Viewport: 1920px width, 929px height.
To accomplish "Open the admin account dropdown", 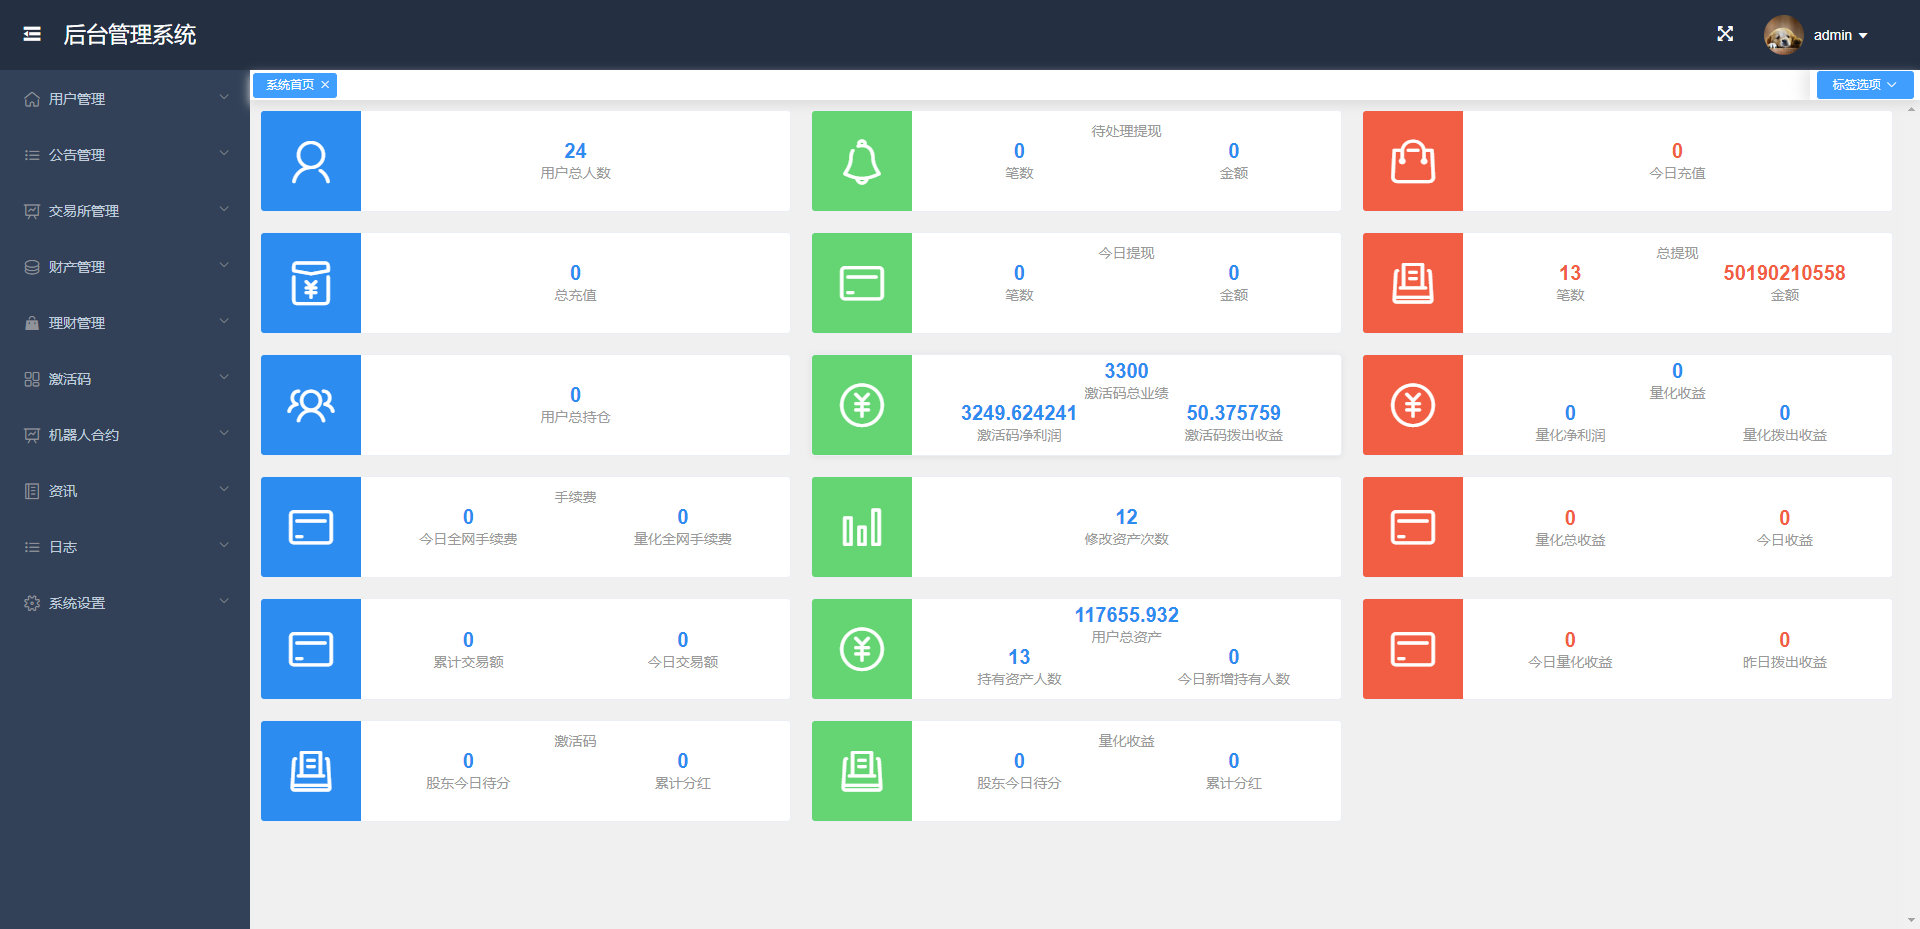I will (1840, 35).
